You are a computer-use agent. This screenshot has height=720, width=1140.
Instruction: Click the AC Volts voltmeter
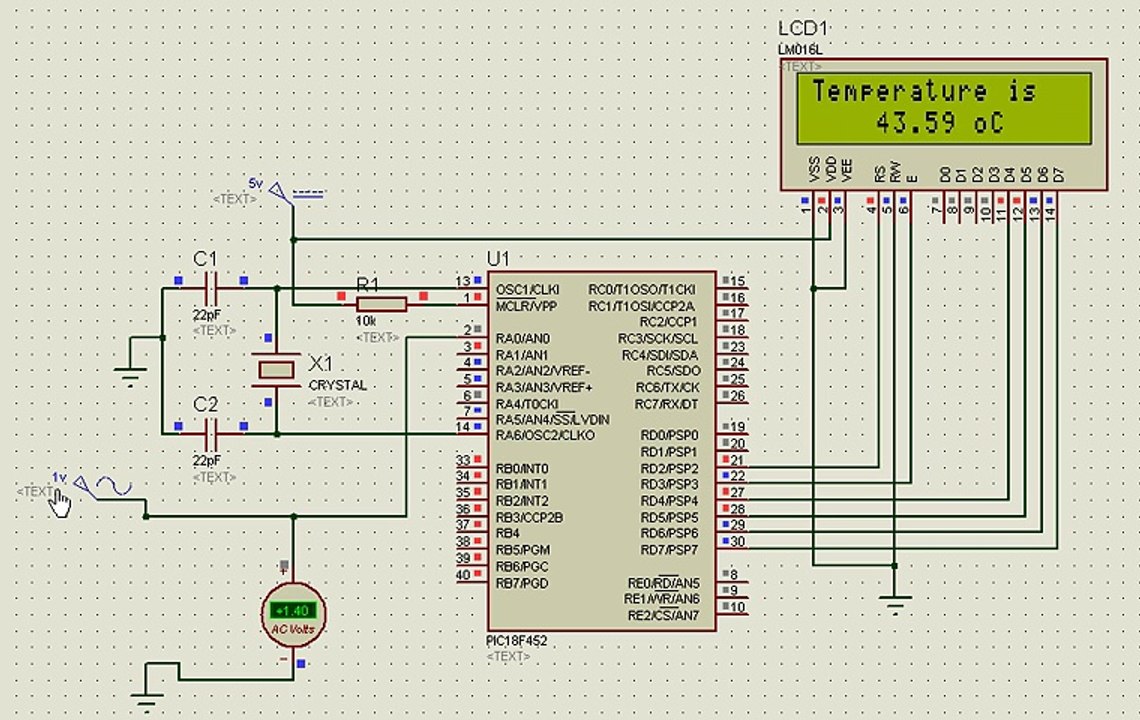[x=293, y=615]
